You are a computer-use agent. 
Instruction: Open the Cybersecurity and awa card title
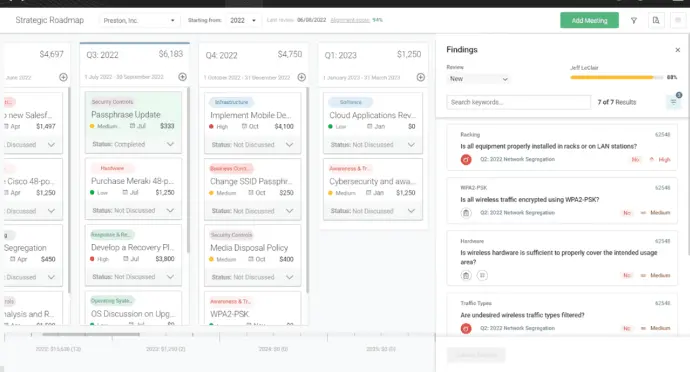point(372,181)
